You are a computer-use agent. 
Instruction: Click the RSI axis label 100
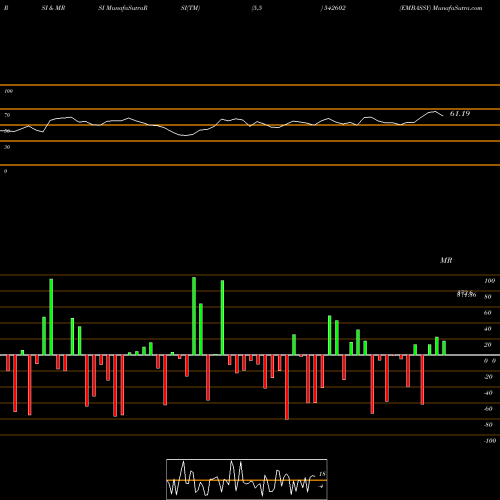tap(8, 91)
